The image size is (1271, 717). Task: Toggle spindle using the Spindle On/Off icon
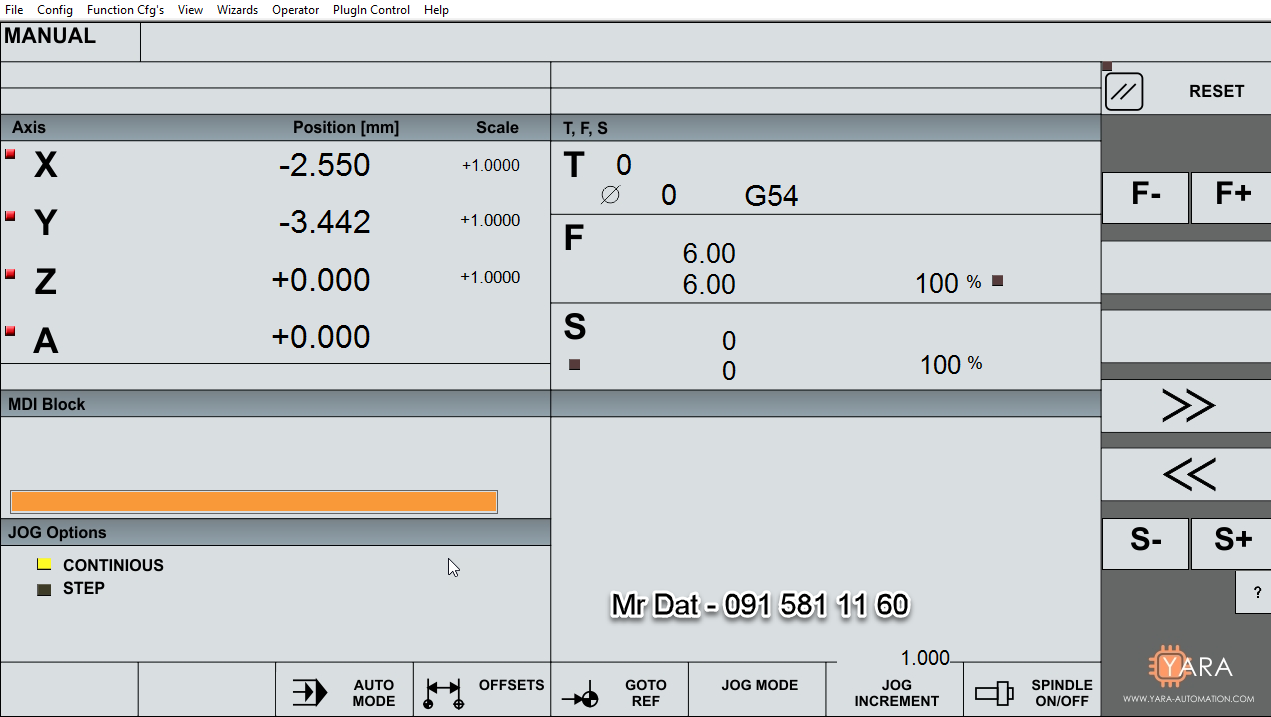[994, 692]
